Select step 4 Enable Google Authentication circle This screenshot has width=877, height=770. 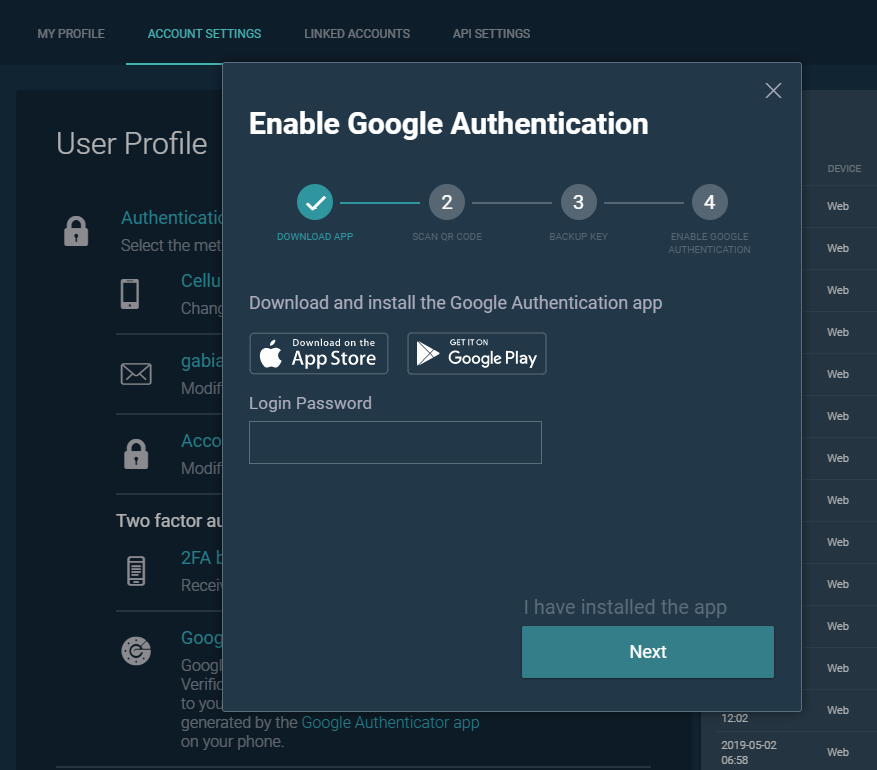tap(710, 202)
